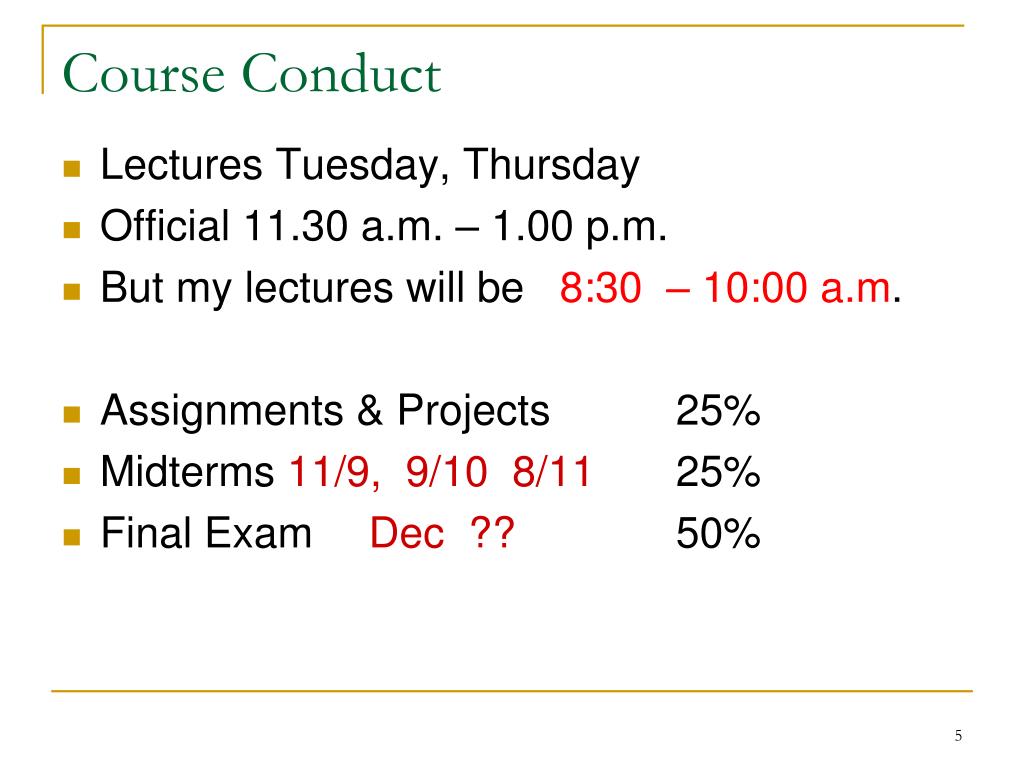
Task: Click the red 8:30 – 10:00 a.m. text
Action: (x=726, y=288)
